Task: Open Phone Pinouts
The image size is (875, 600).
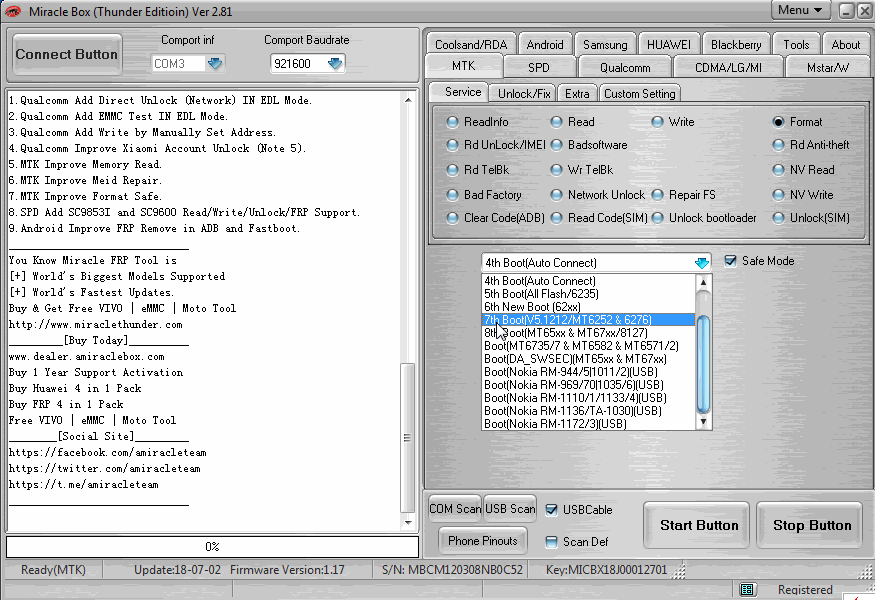Action: click(483, 541)
